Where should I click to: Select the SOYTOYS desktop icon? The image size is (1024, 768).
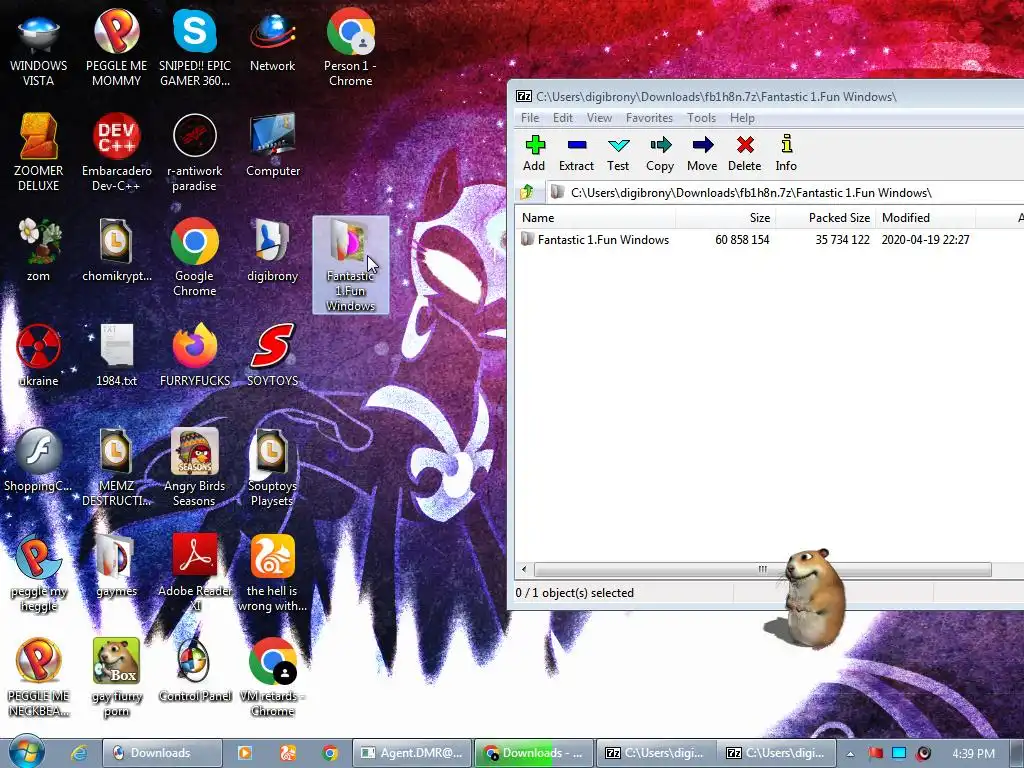click(272, 355)
